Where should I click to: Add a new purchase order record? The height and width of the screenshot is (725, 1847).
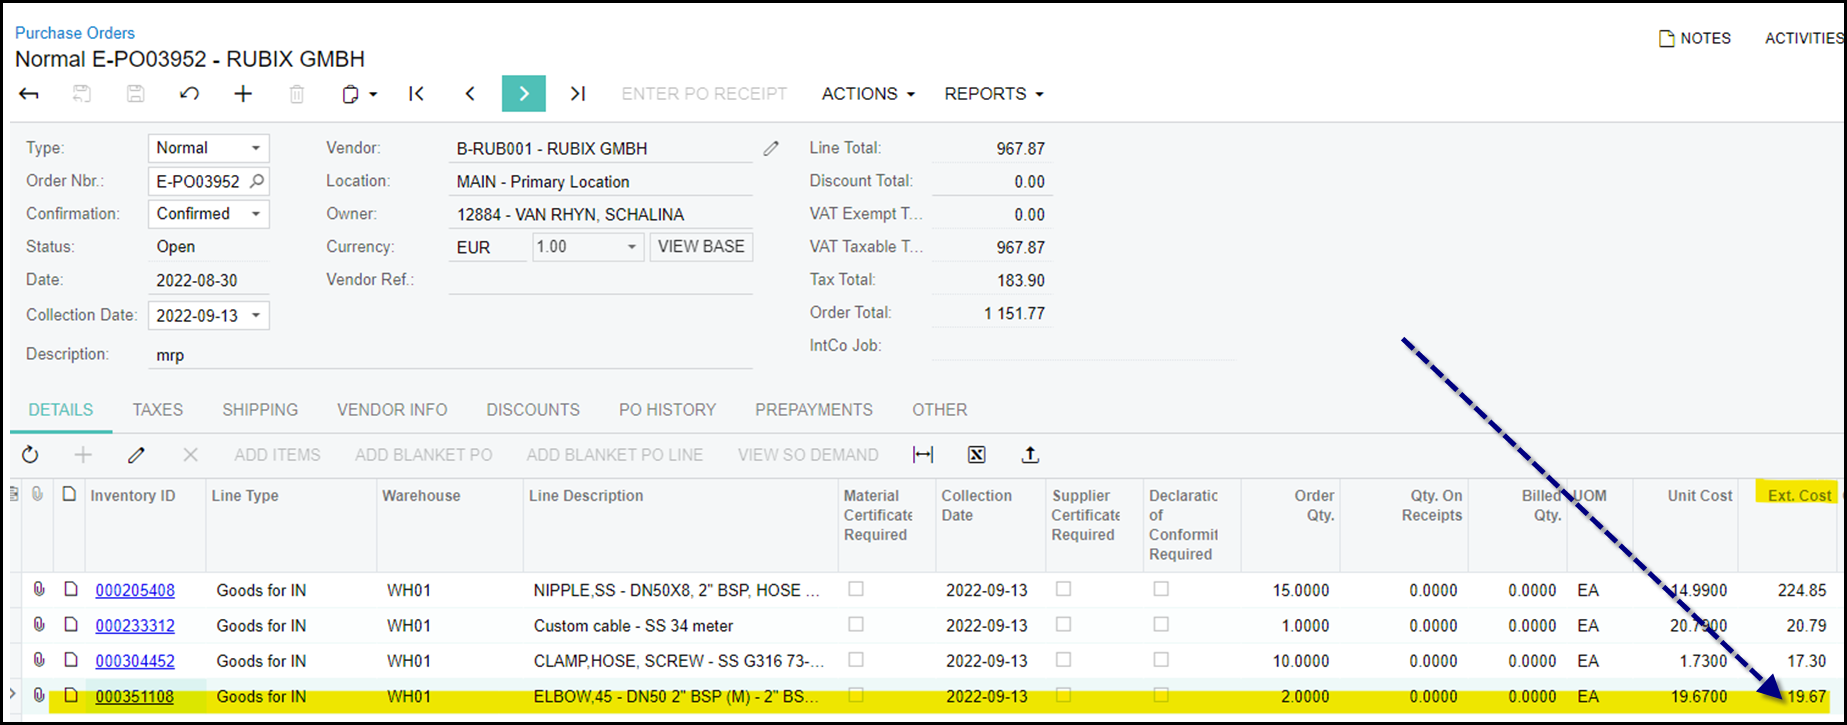tap(243, 94)
